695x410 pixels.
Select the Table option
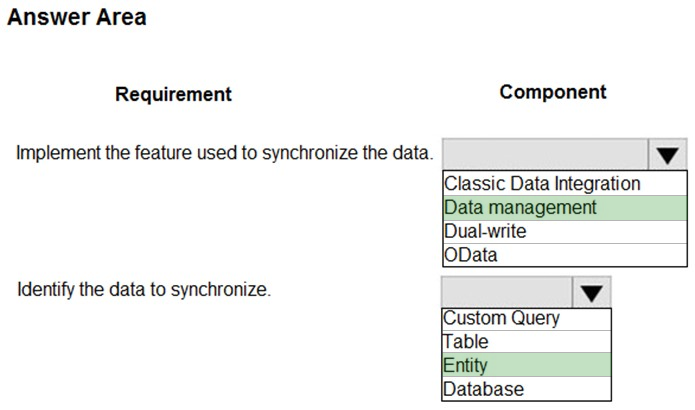point(526,341)
